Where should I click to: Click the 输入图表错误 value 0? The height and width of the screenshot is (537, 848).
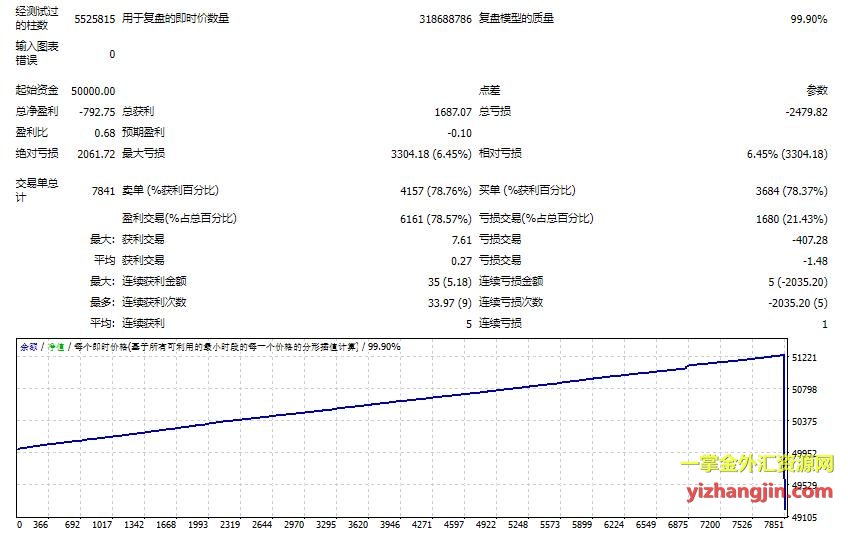tap(112, 55)
